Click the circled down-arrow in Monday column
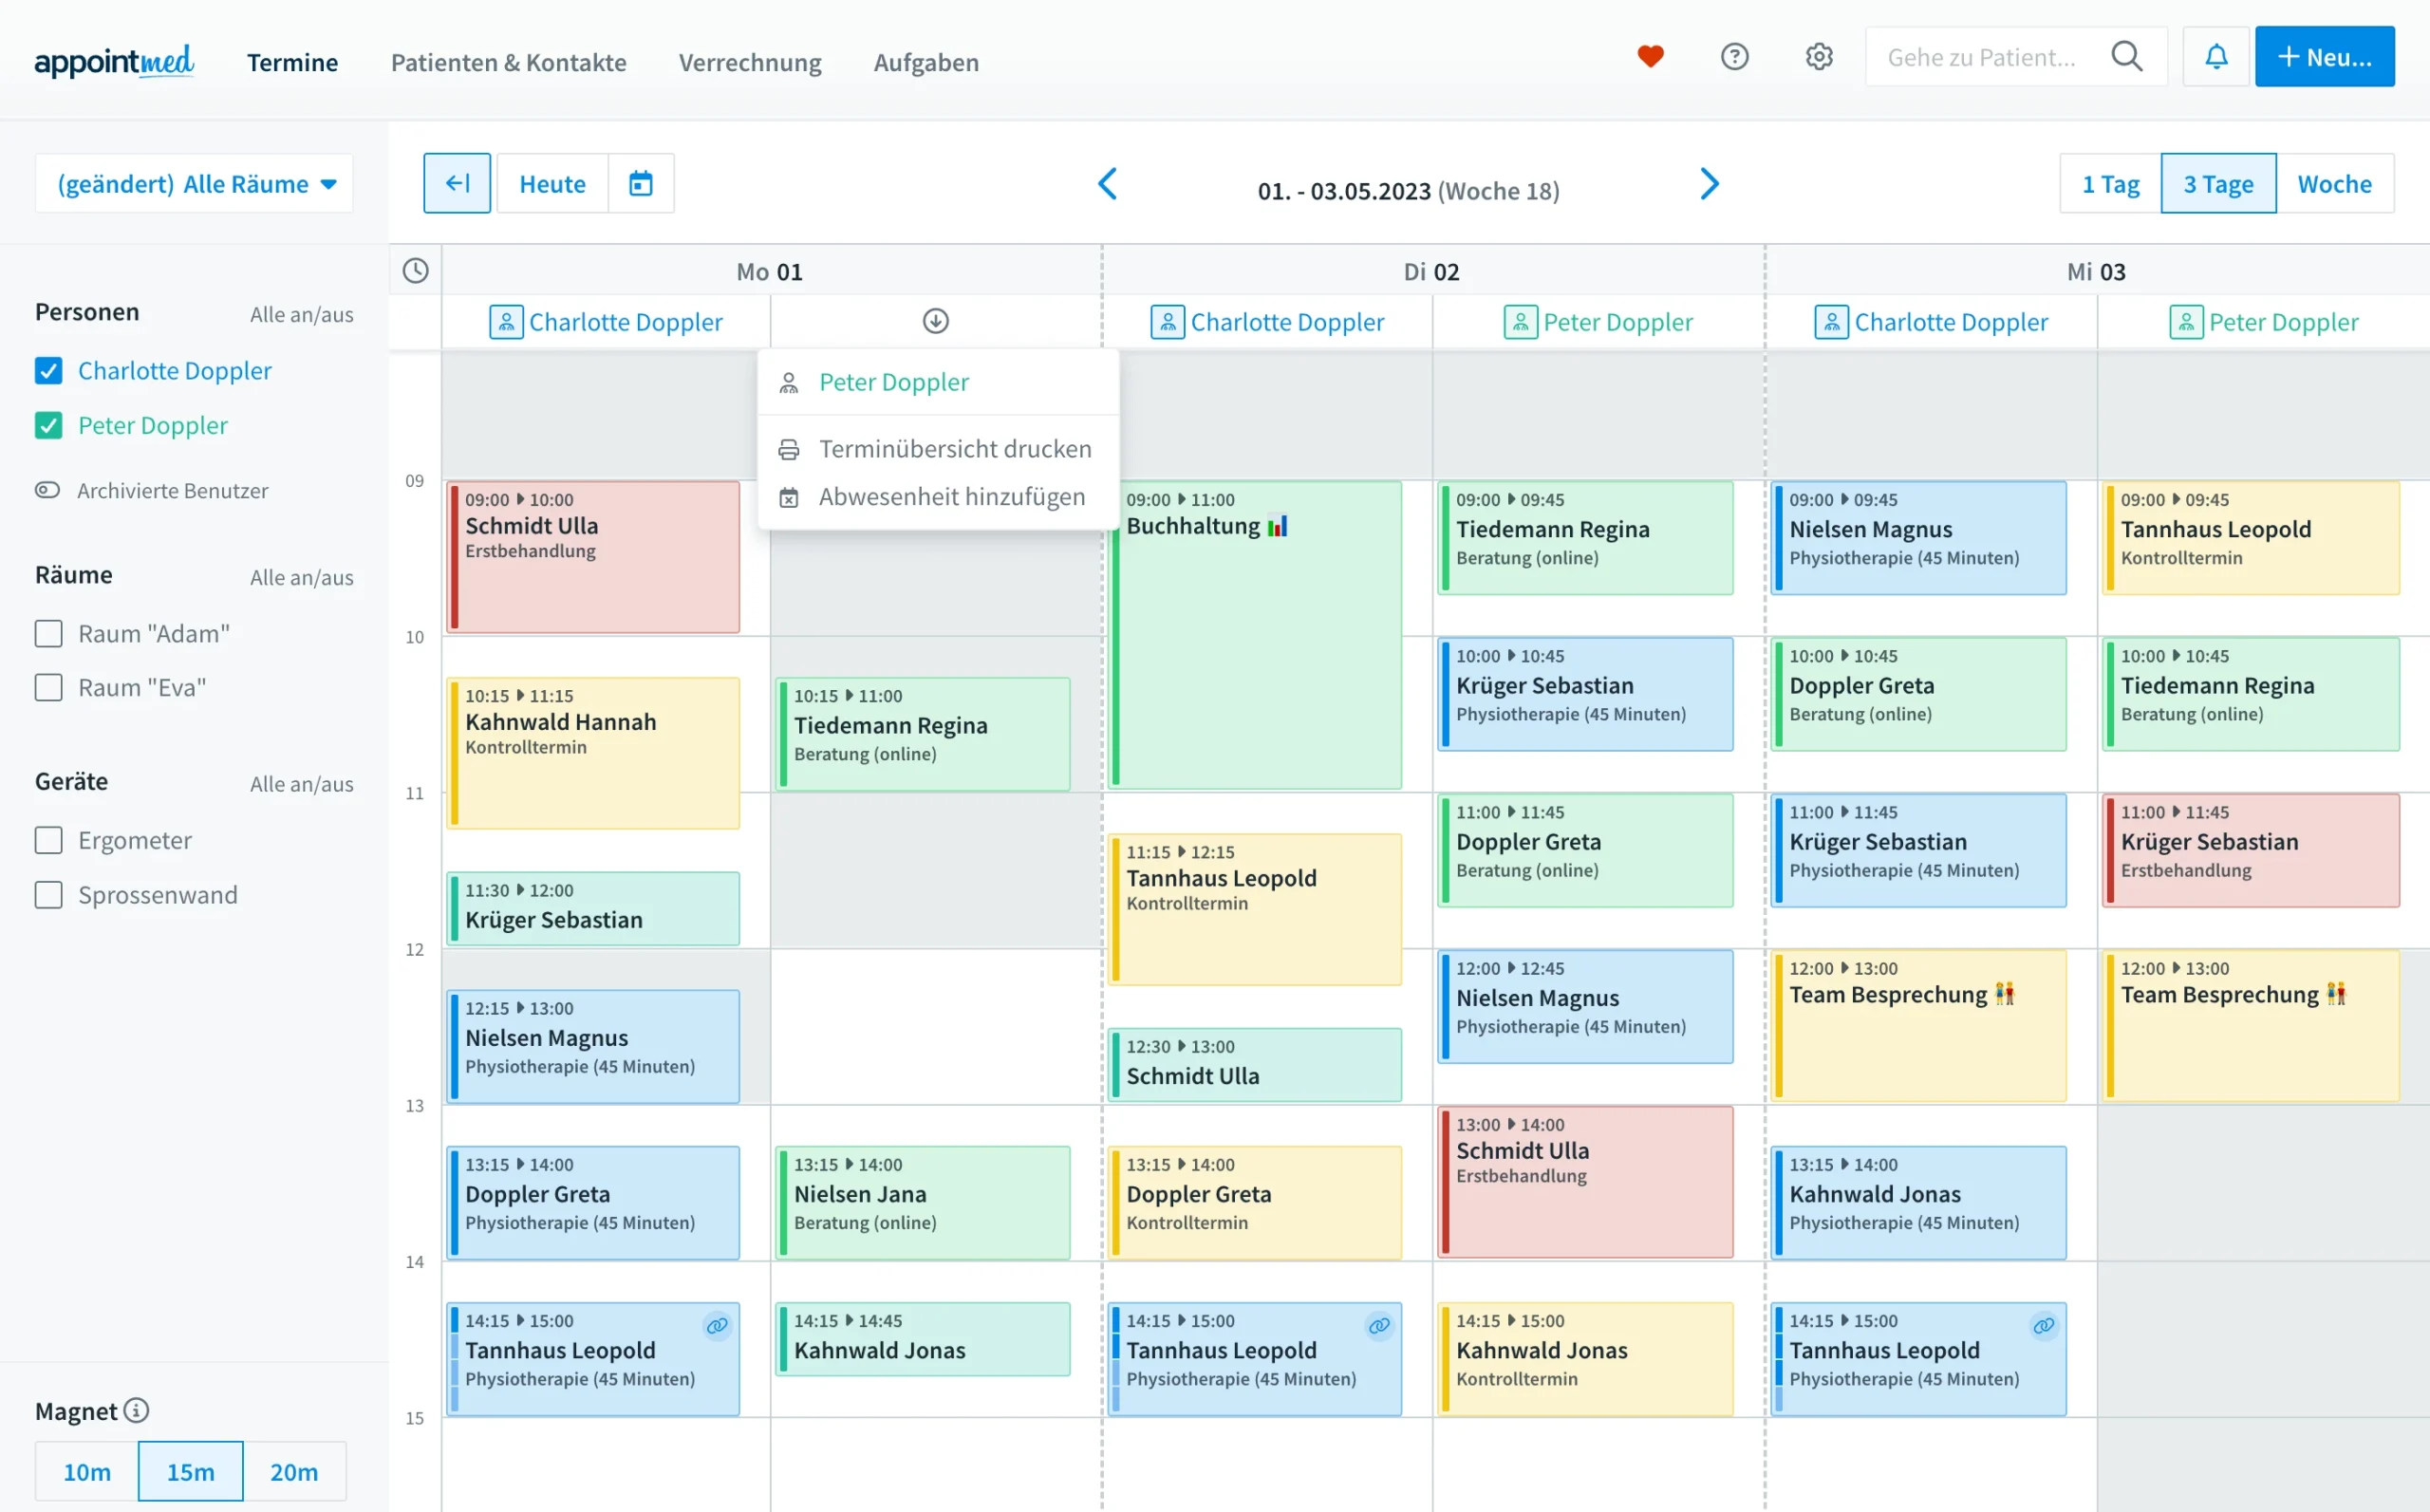 [935, 321]
